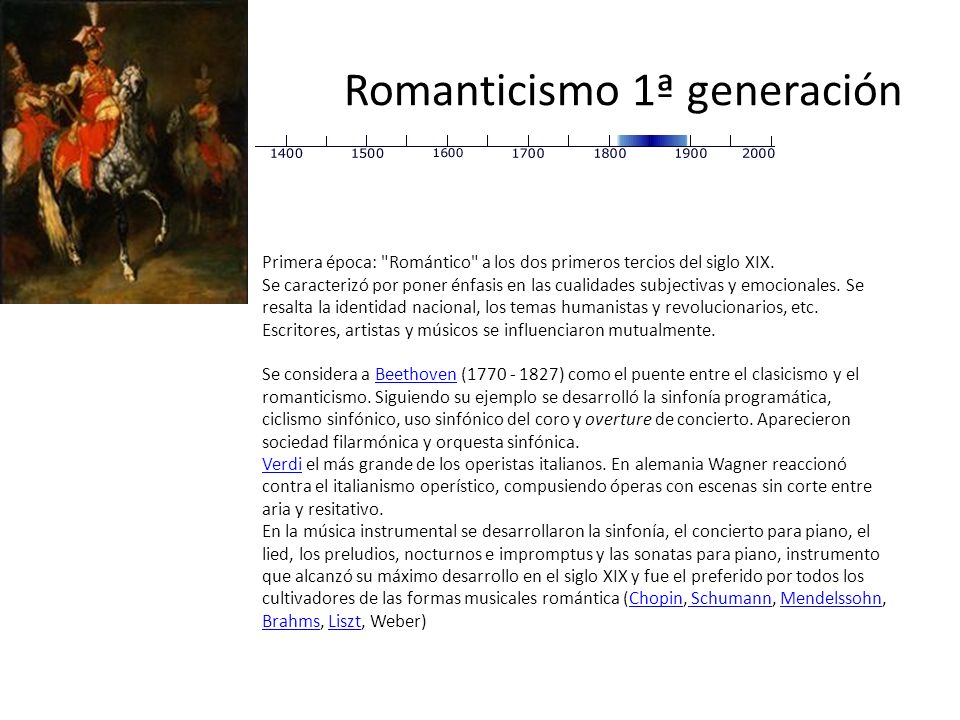Click the 1900 timeline label

[691, 154]
